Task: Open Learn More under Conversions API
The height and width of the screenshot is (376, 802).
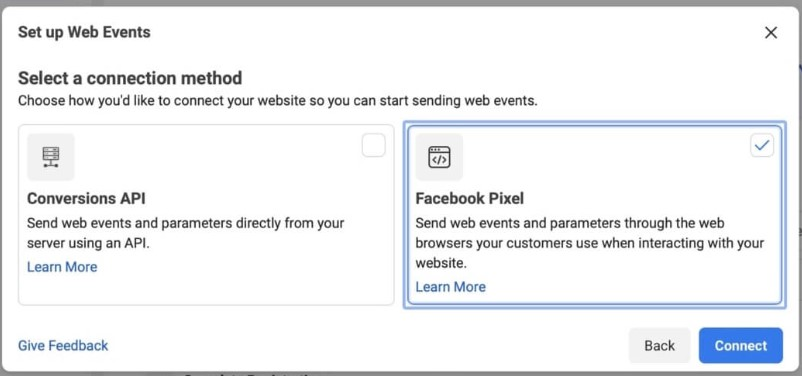Action: (x=62, y=267)
